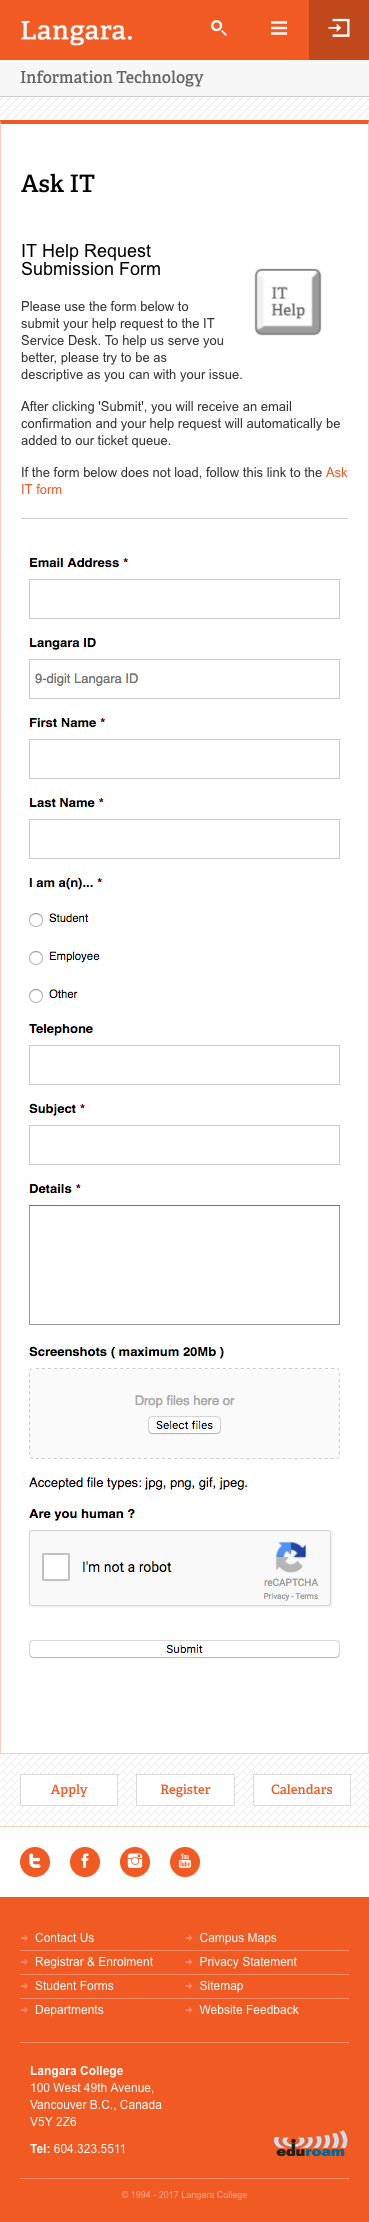The width and height of the screenshot is (369, 2222).
Task: Check the I'm not a robot box
Action: pos(56,1566)
